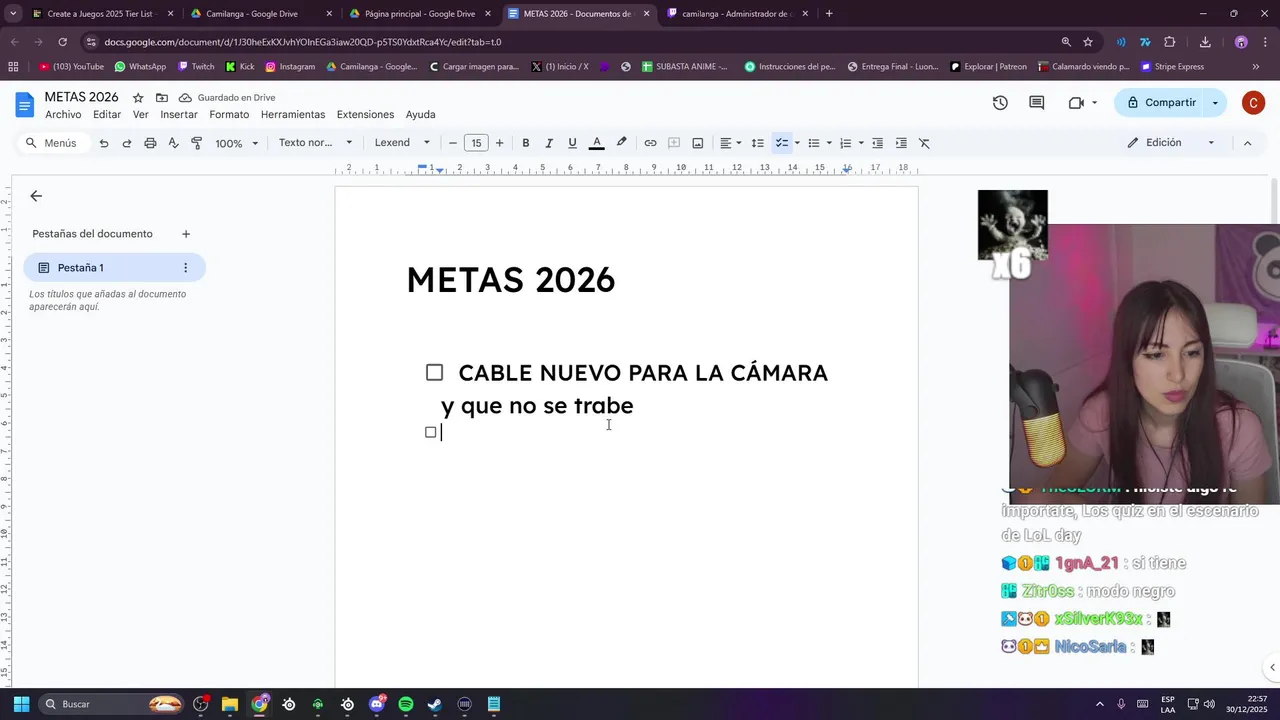Open the text alignment dropdown

[x=731, y=143]
